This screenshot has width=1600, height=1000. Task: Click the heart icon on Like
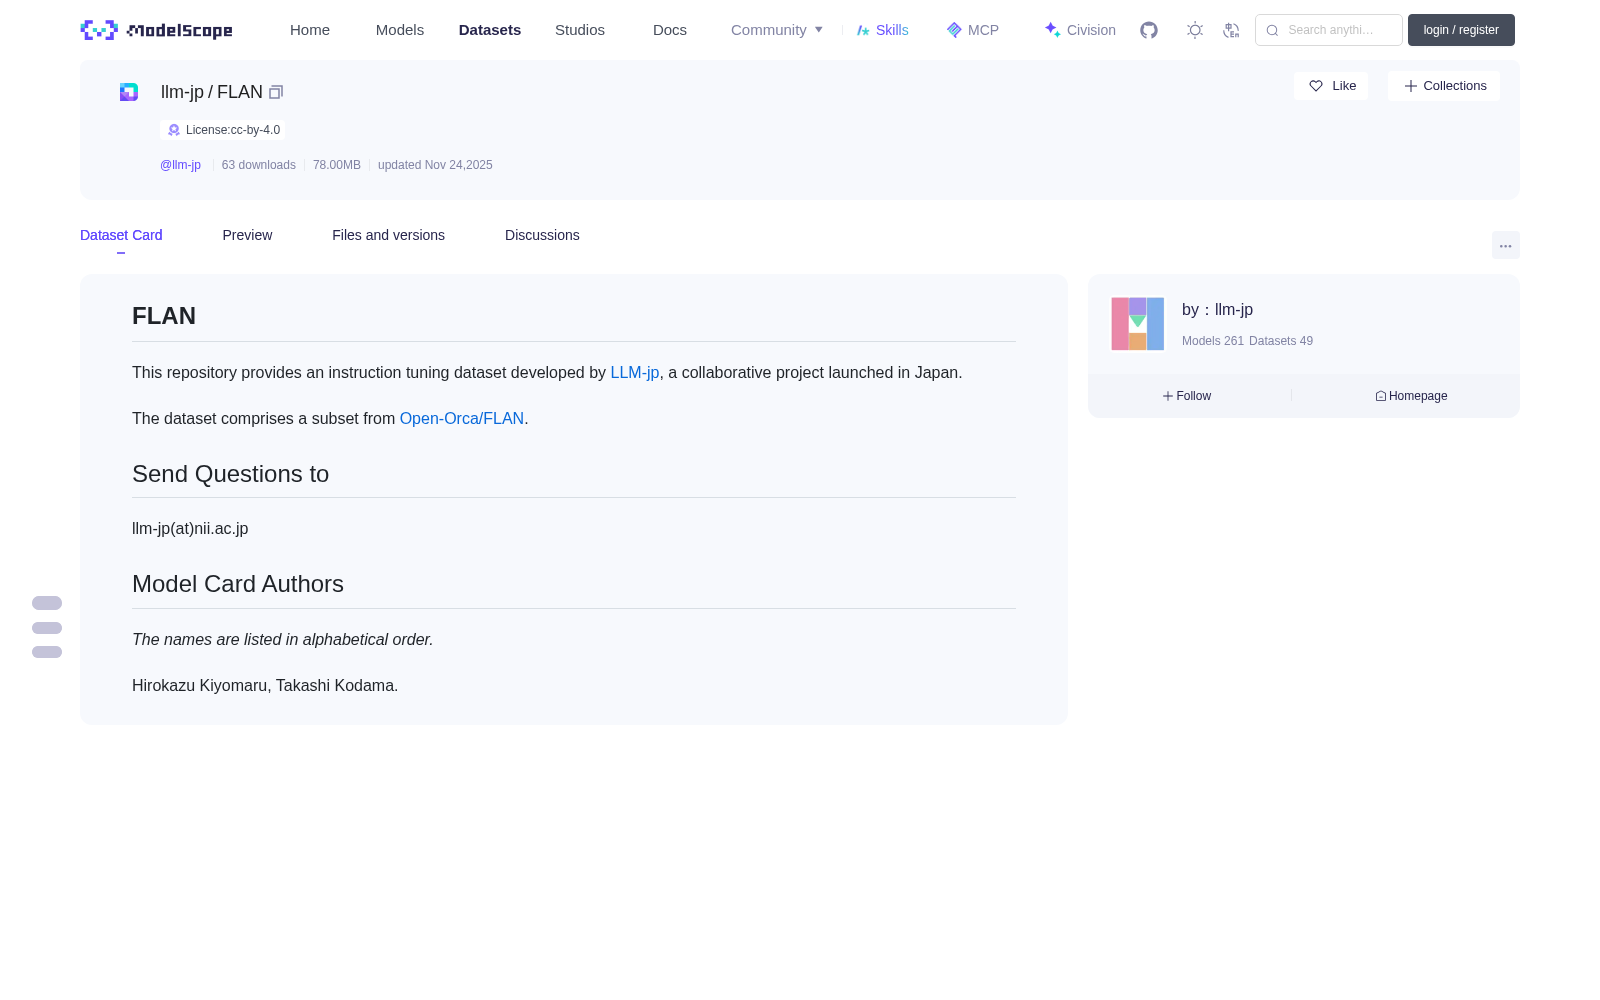click(1316, 86)
